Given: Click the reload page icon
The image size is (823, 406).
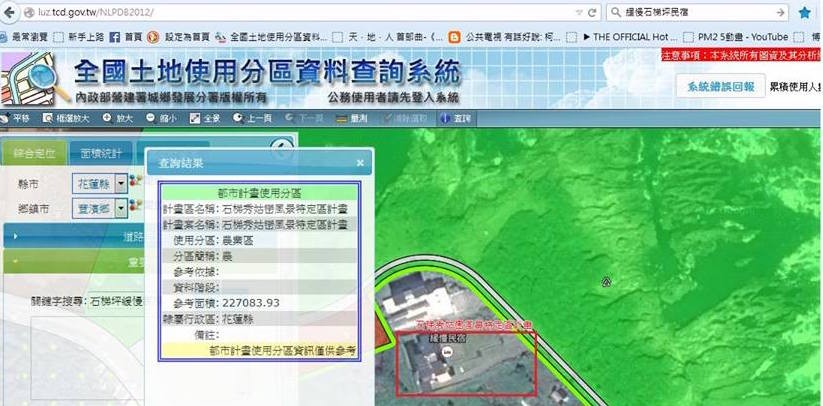Looking at the screenshot, I should click(592, 13).
